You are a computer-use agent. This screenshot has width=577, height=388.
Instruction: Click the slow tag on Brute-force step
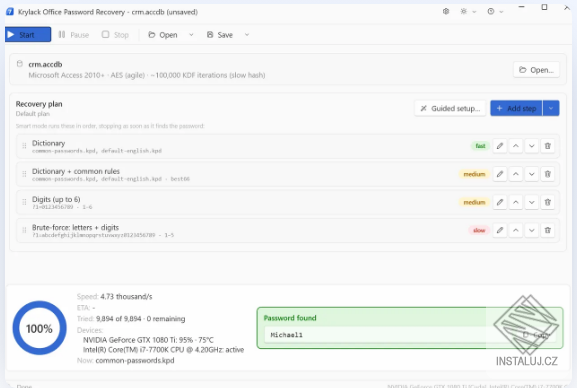click(479, 230)
